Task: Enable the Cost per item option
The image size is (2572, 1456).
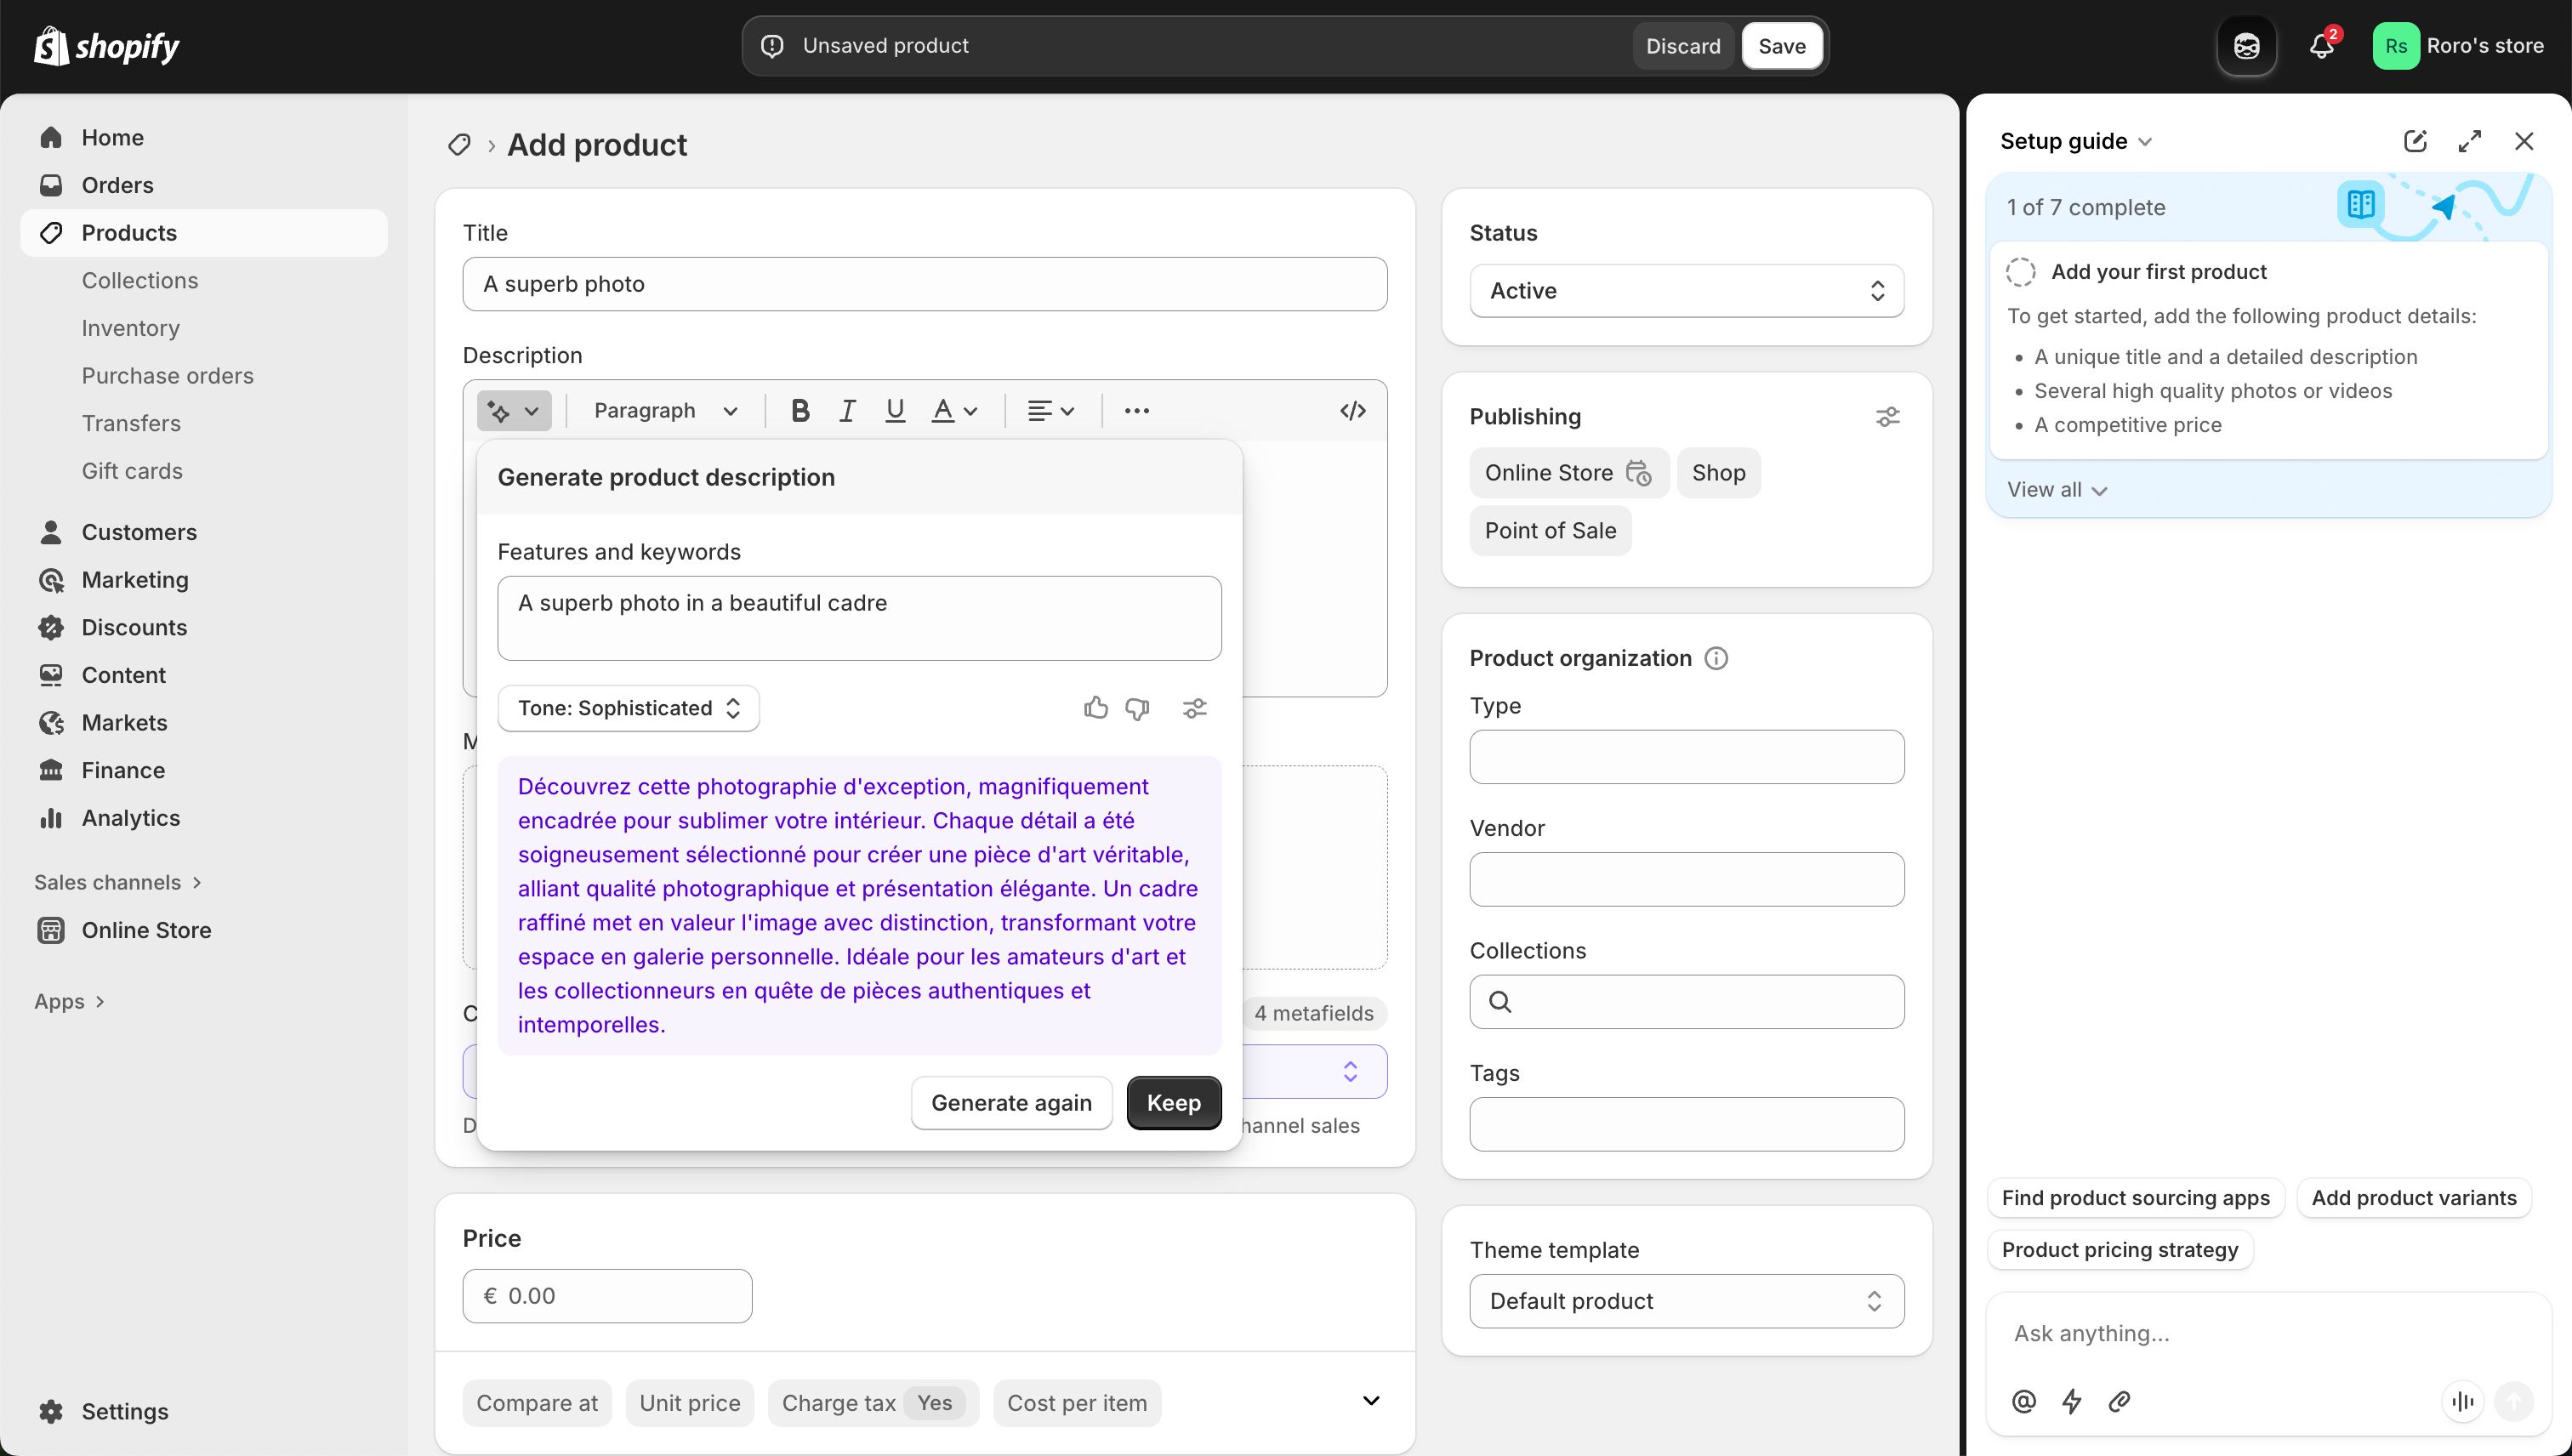Action: point(1076,1402)
